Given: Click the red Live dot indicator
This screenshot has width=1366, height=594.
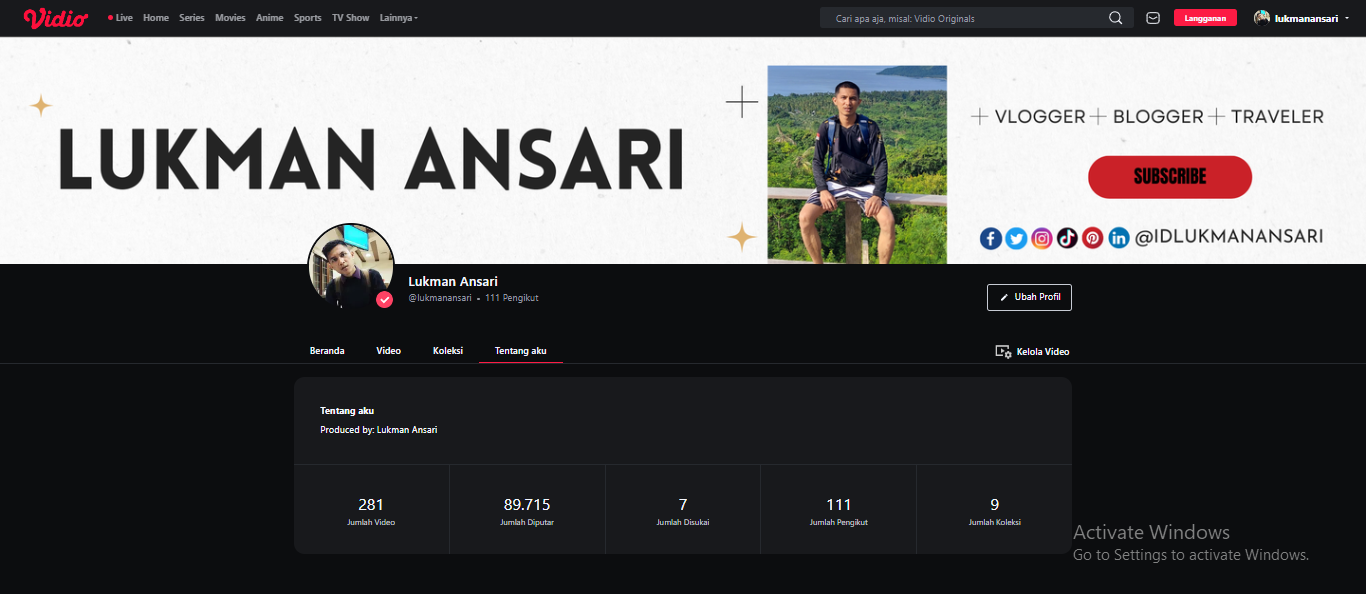Looking at the screenshot, I should point(110,18).
